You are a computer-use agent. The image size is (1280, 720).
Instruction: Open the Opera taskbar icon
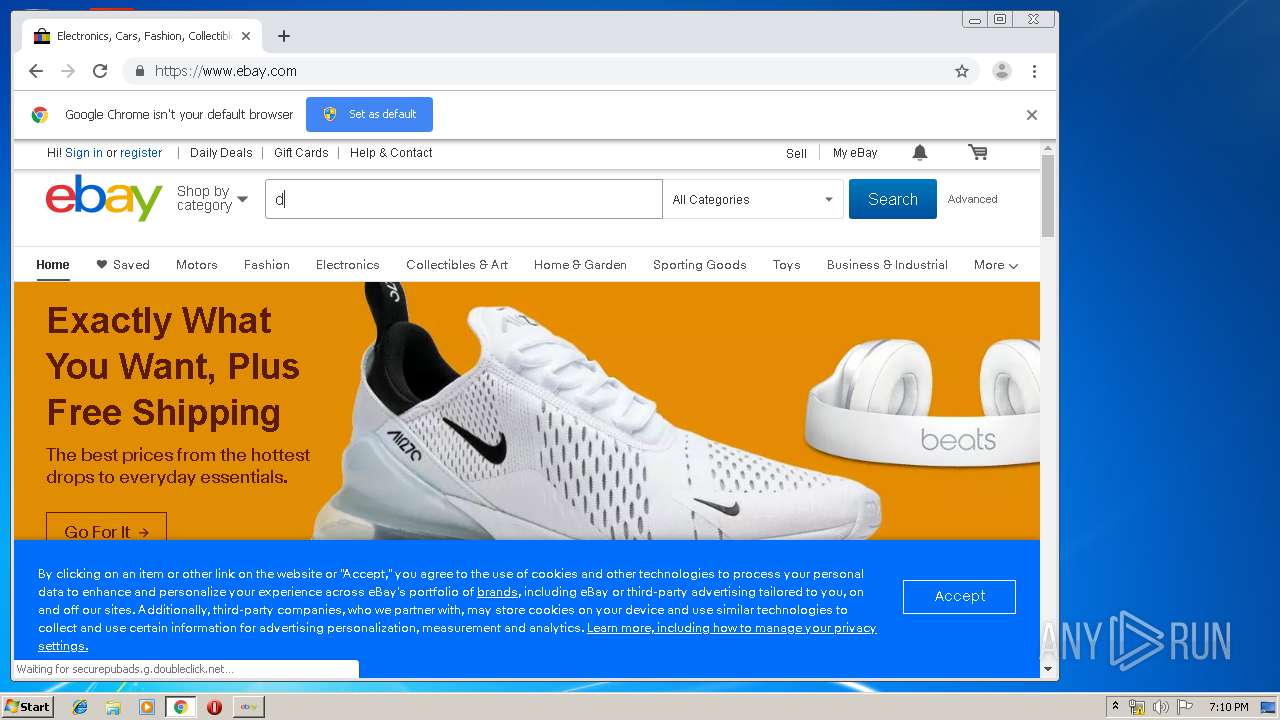pos(214,707)
